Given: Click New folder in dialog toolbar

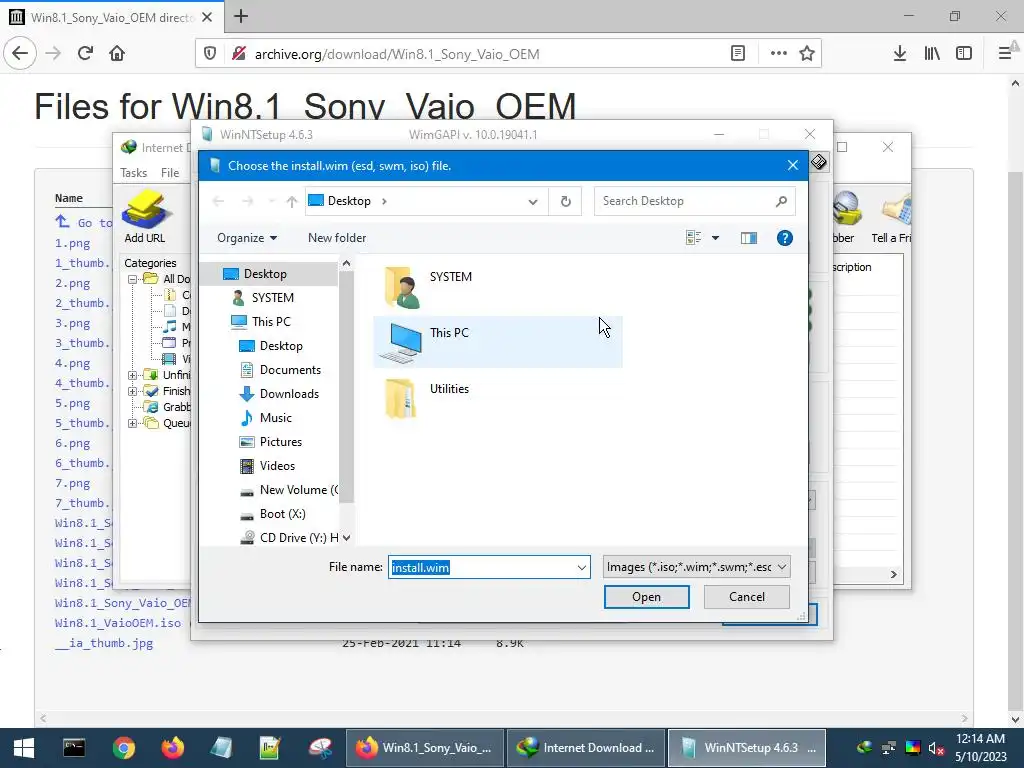Looking at the screenshot, I should (337, 238).
